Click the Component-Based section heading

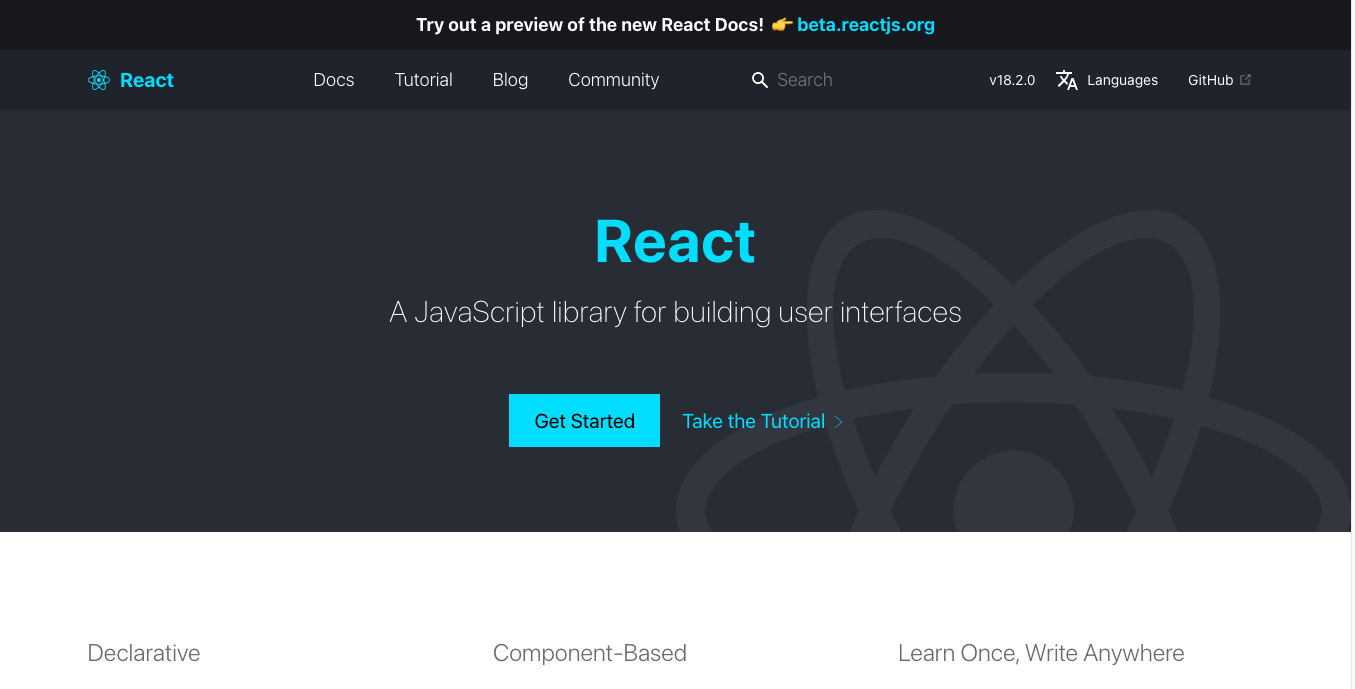589,653
